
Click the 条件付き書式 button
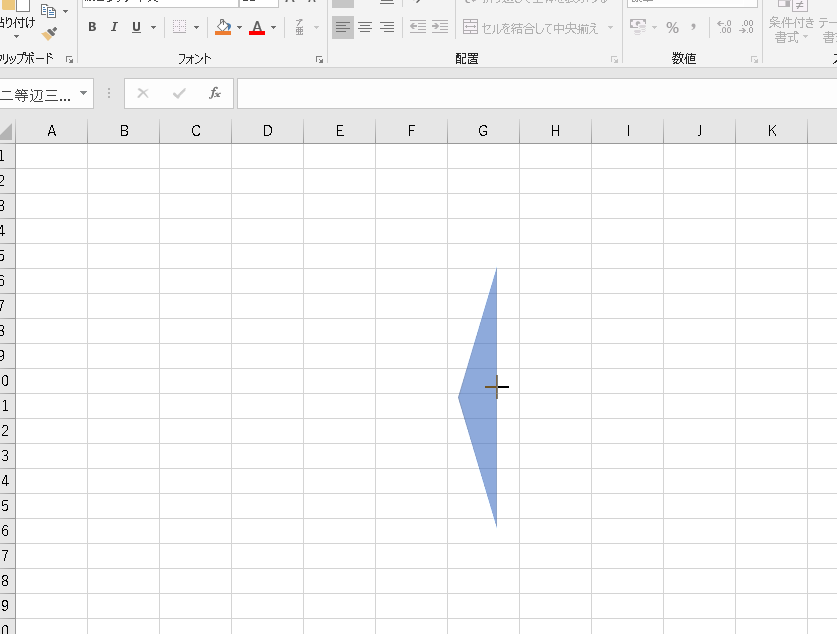tap(793, 27)
